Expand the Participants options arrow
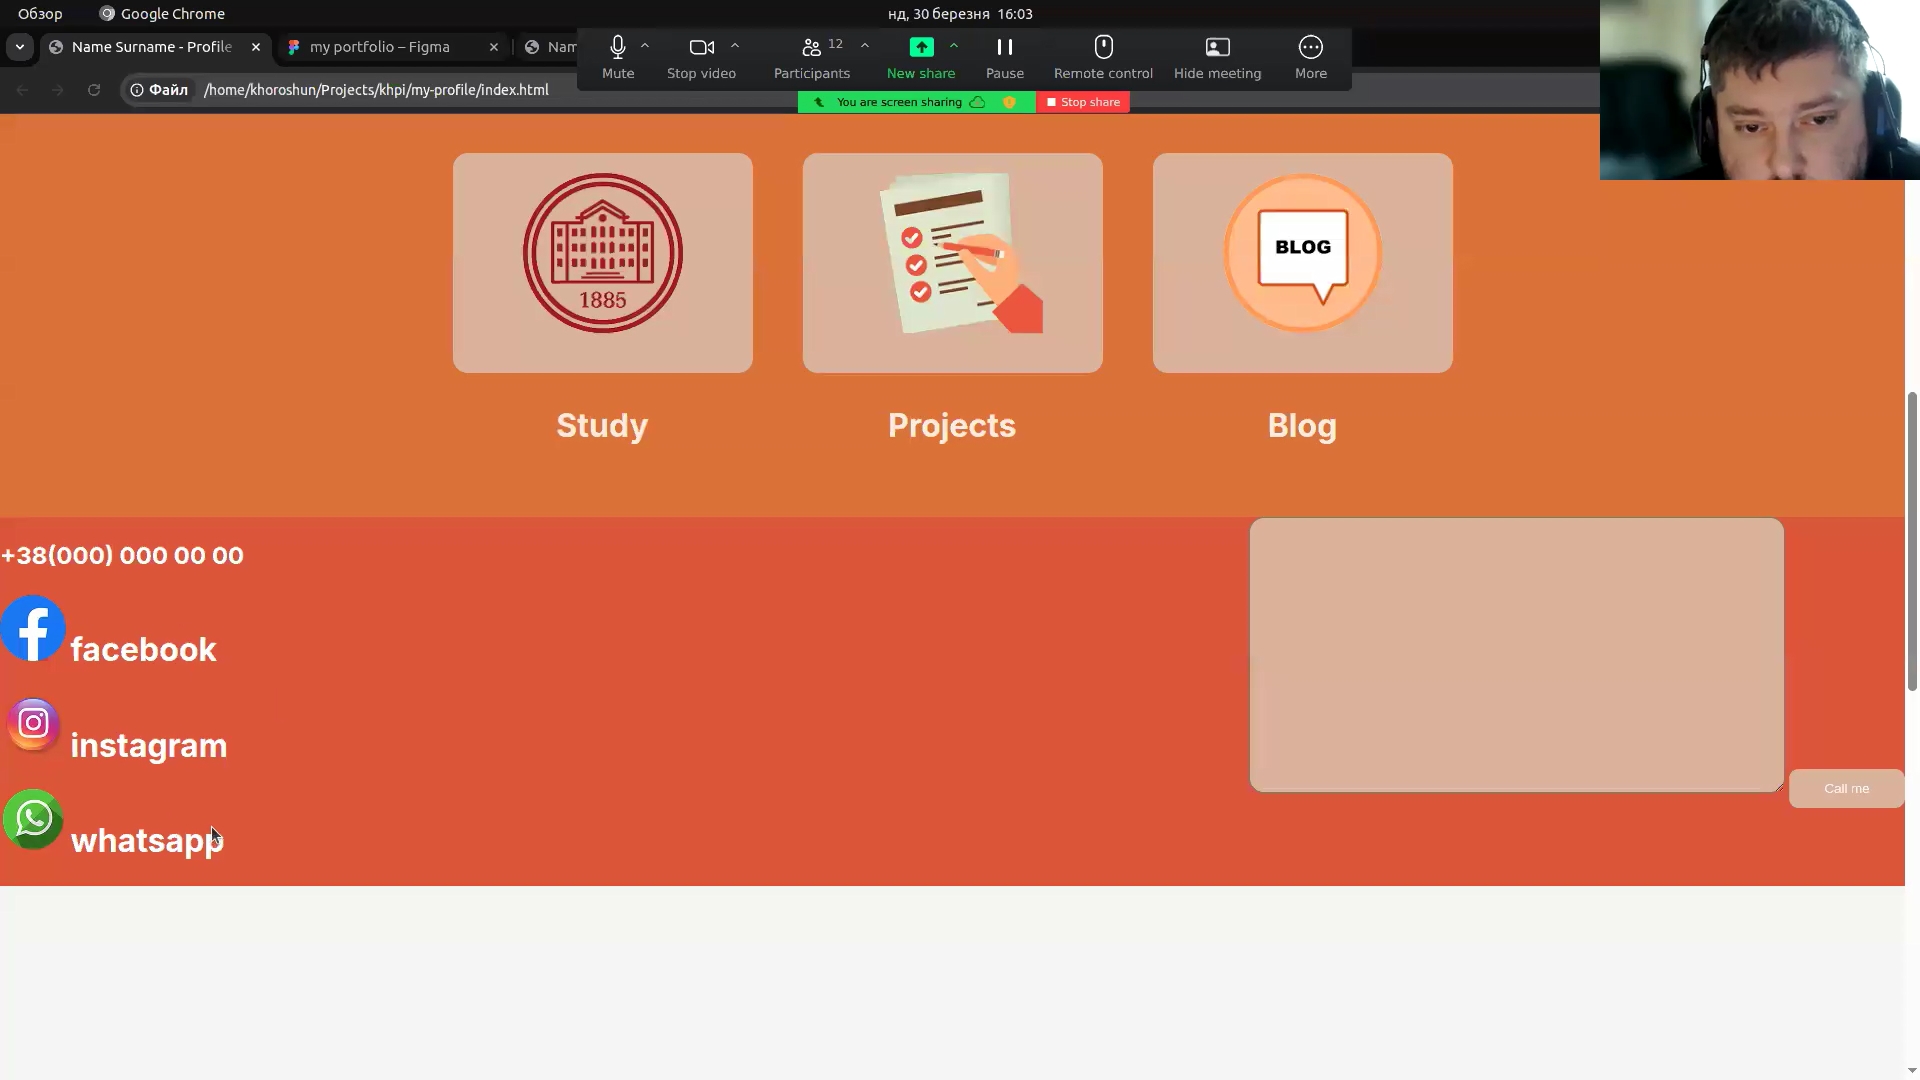Screen dimensions: 1920x1080 [865, 46]
